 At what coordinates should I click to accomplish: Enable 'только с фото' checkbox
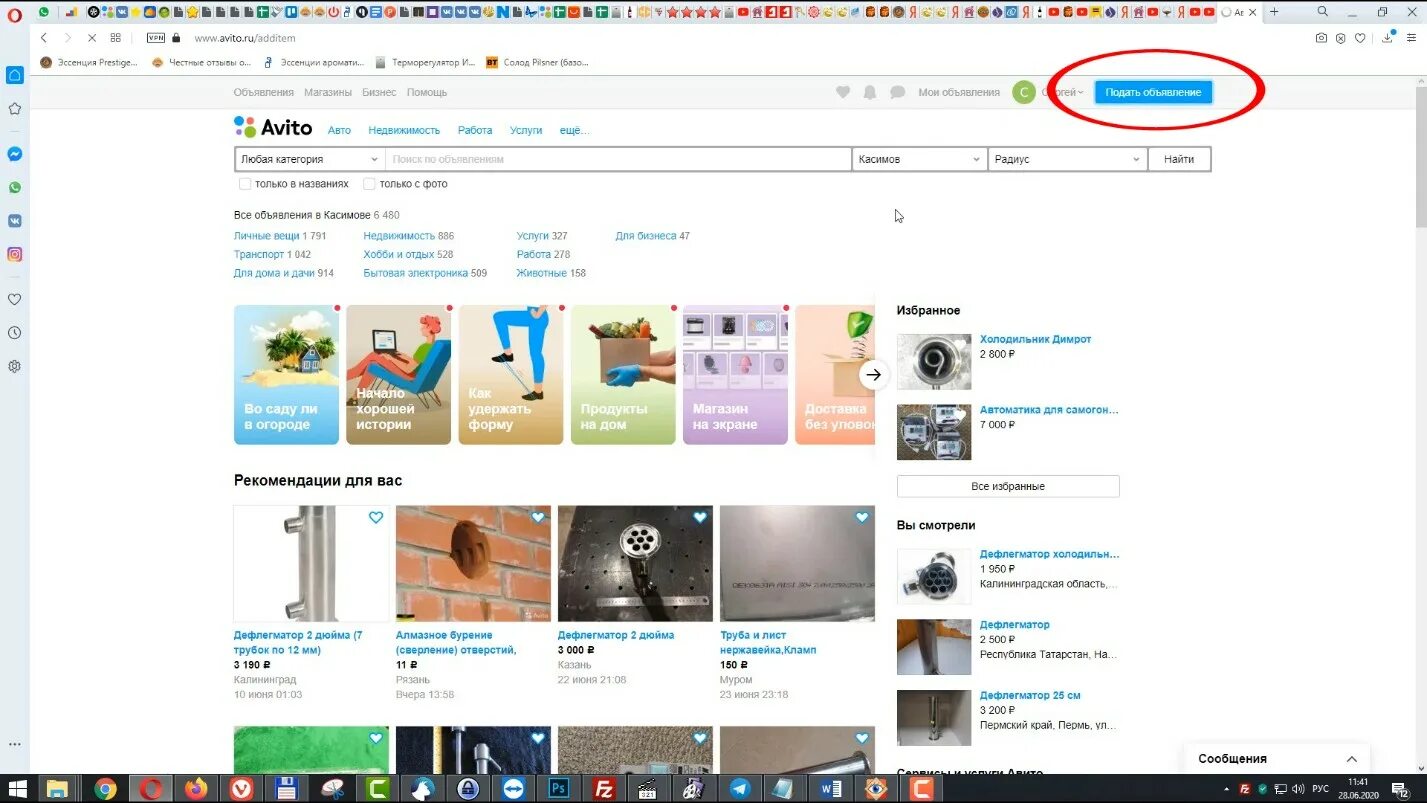369,184
